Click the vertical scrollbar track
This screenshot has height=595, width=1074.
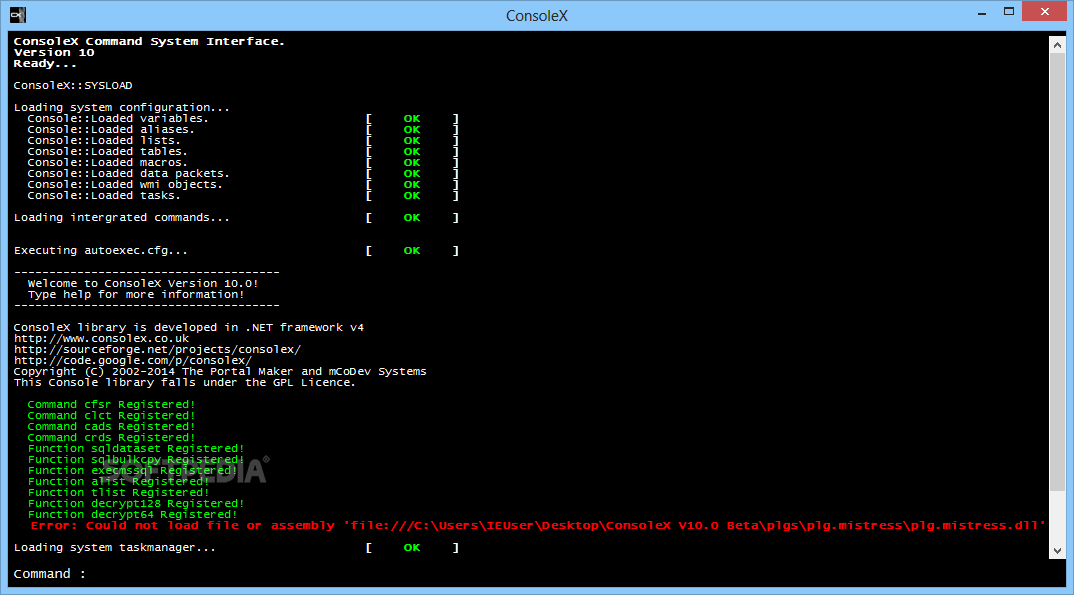click(1057, 298)
